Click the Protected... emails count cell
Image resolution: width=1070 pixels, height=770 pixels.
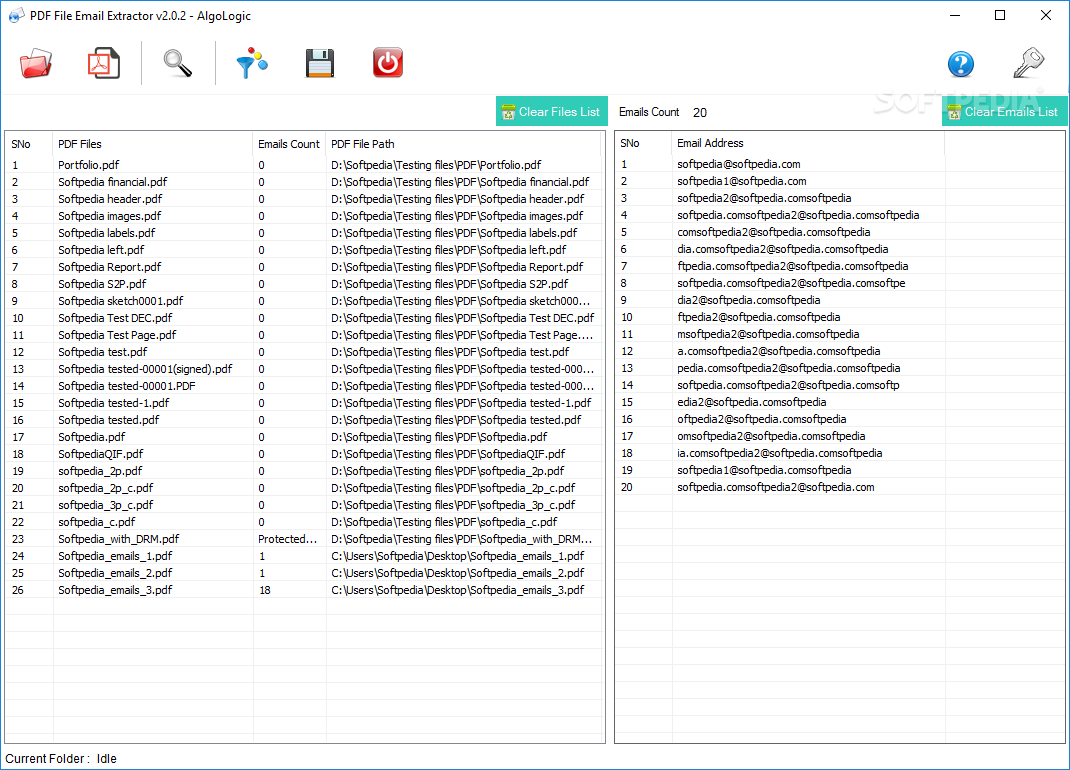(x=288, y=539)
